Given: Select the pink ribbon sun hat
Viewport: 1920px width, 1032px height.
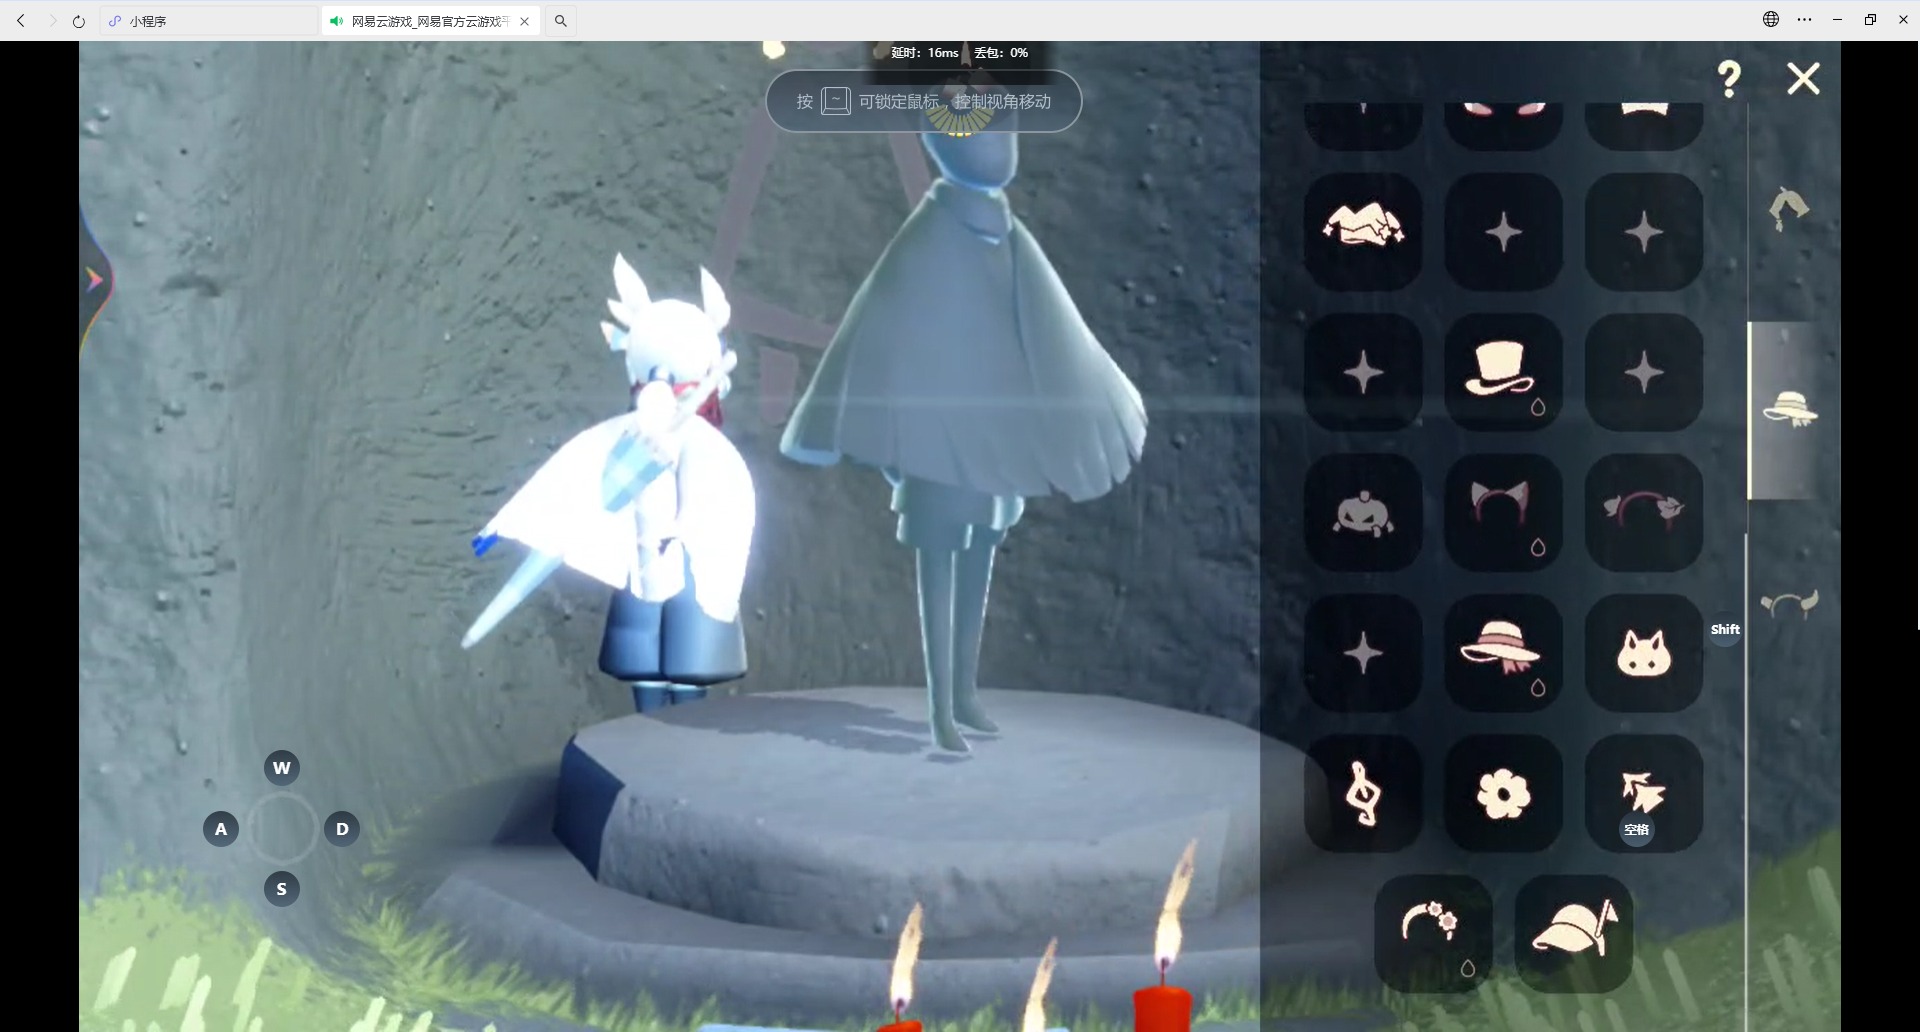Looking at the screenshot, I should coord(1503,653).
